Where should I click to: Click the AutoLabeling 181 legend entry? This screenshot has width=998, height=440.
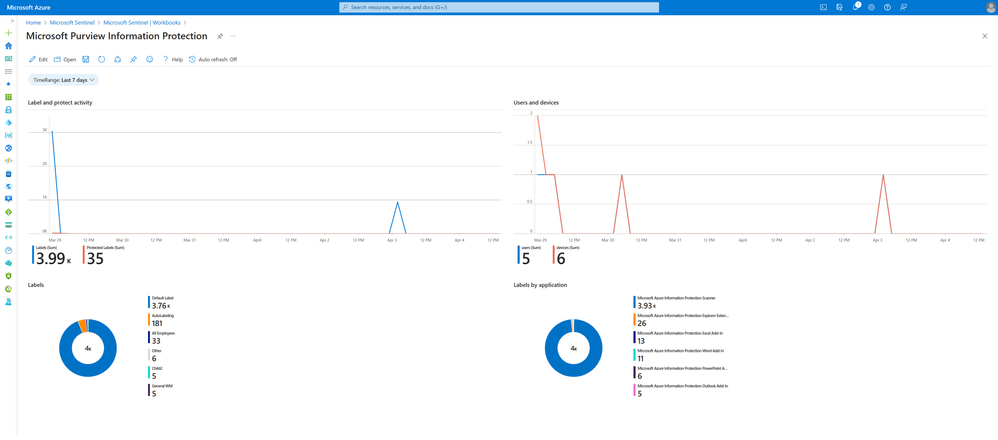[x=161, y=320]
